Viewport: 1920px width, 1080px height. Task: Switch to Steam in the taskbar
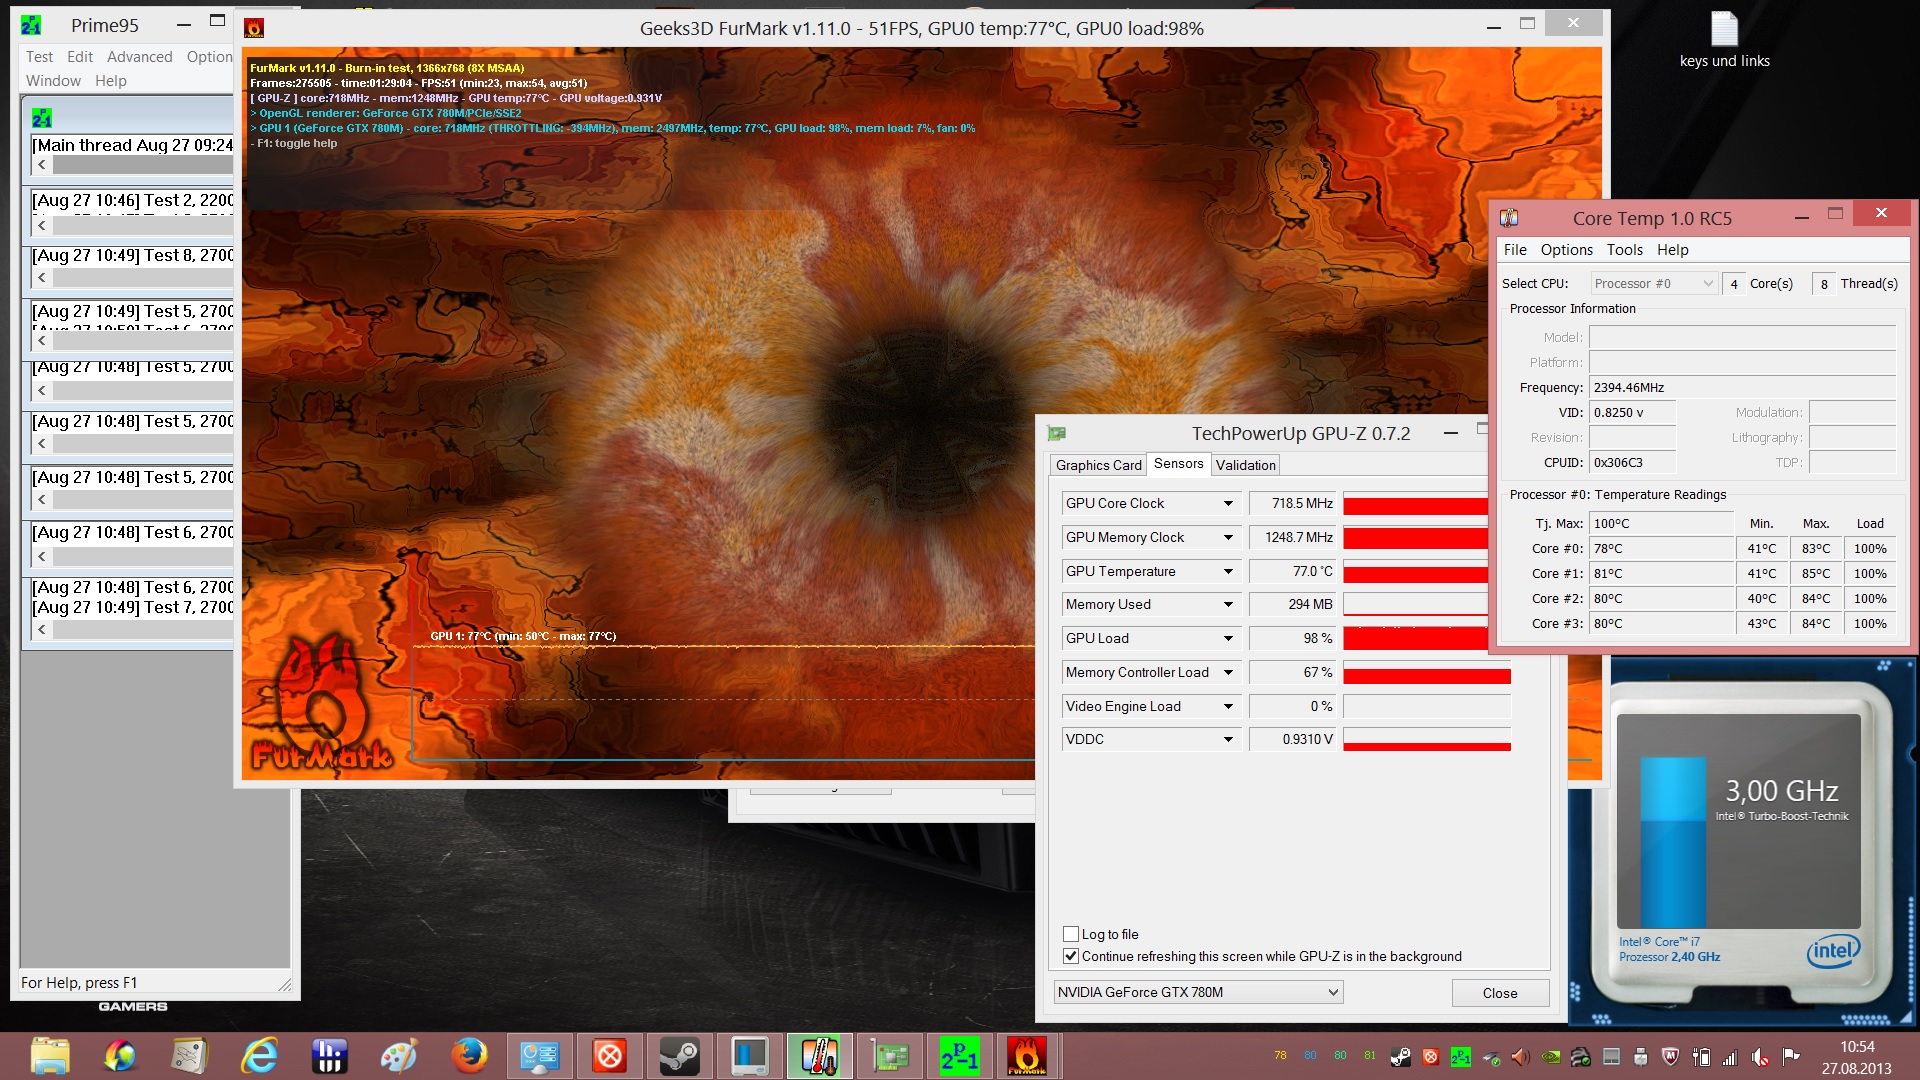click(x=679, y=1056)
